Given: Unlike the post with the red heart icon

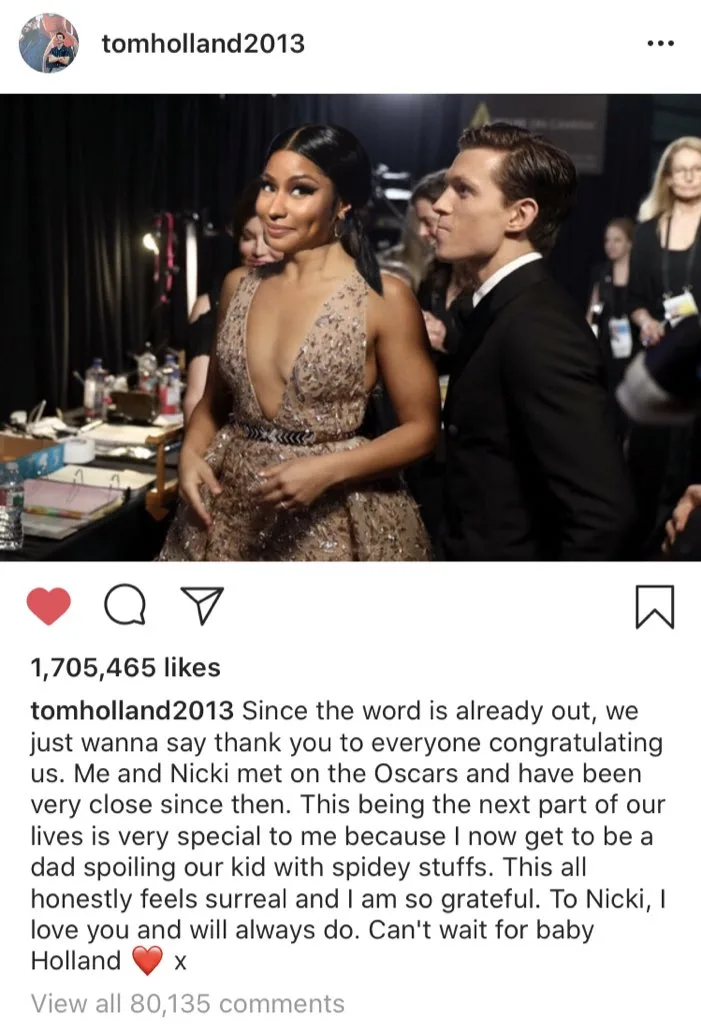Looking at the screenshot, I should pyautogui.click(x=48, y=605).
